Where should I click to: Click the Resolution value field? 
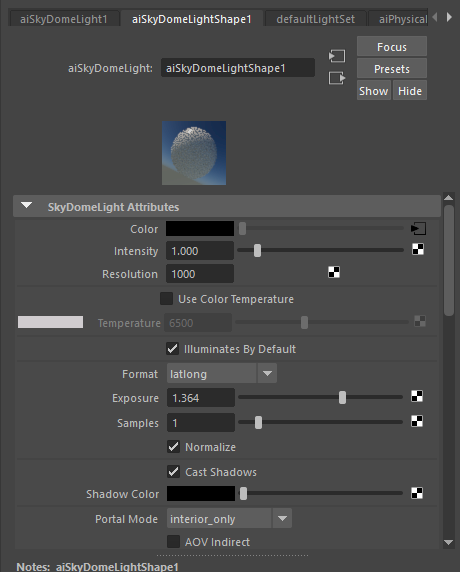pos(200,274)
